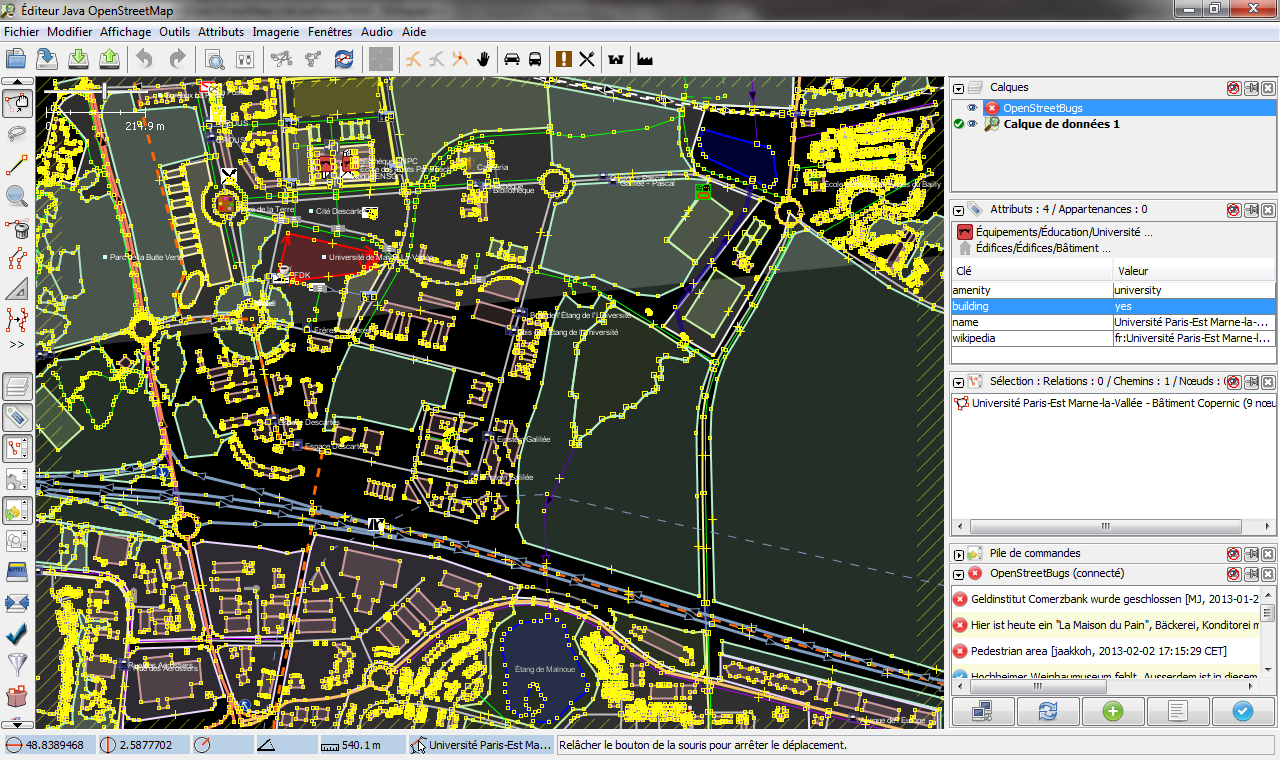Toggle visibility eye of OpenStreetBugs layer

[972, 108]
